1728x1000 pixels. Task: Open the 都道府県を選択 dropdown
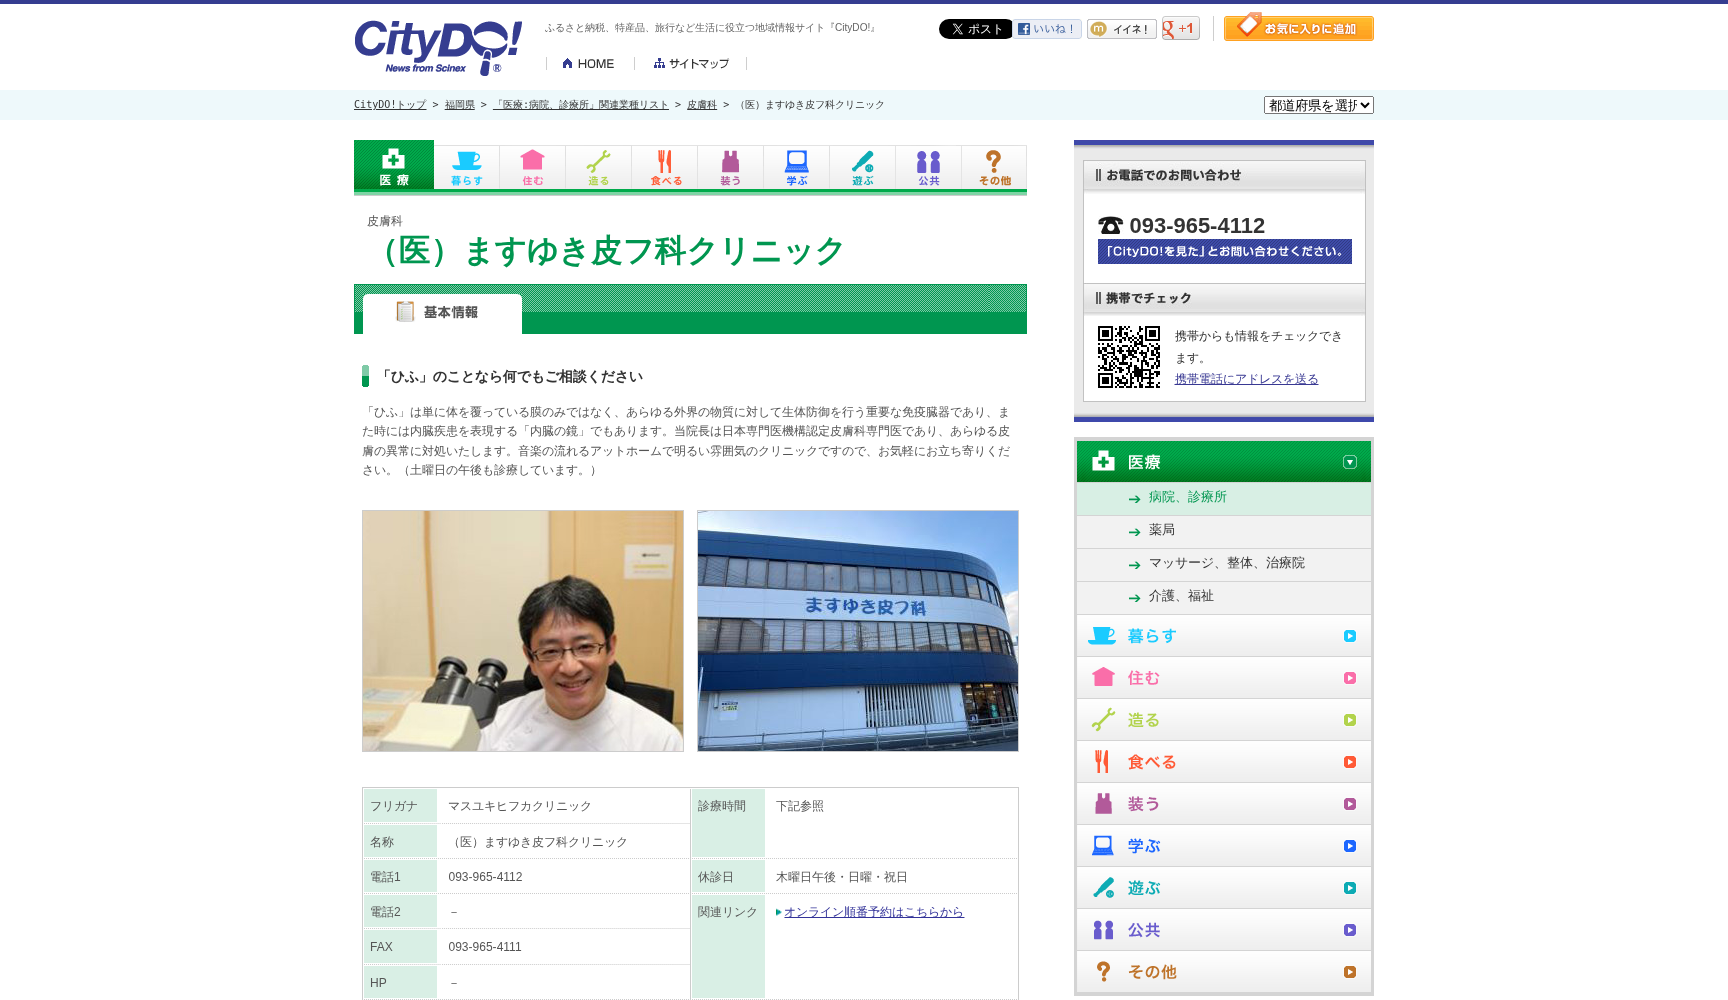click(x=1318, y=104)
